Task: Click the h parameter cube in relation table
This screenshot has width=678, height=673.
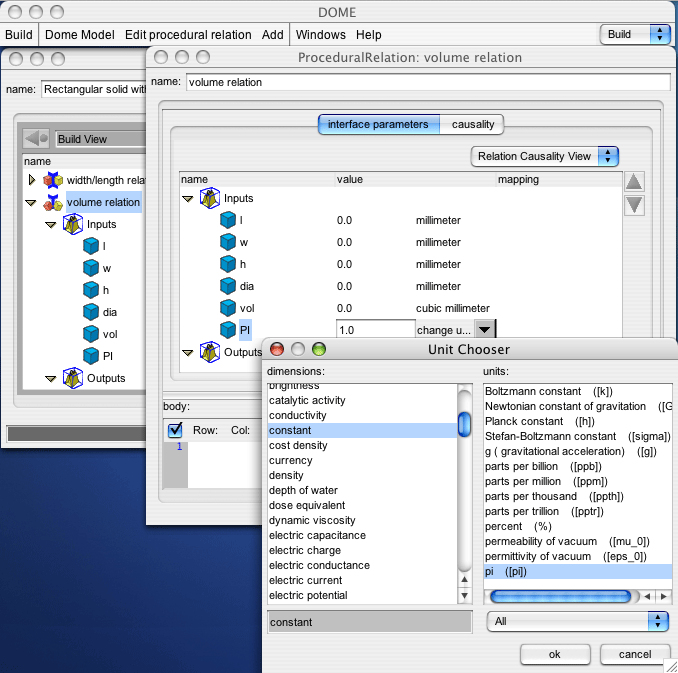Action: click(228, 264)
